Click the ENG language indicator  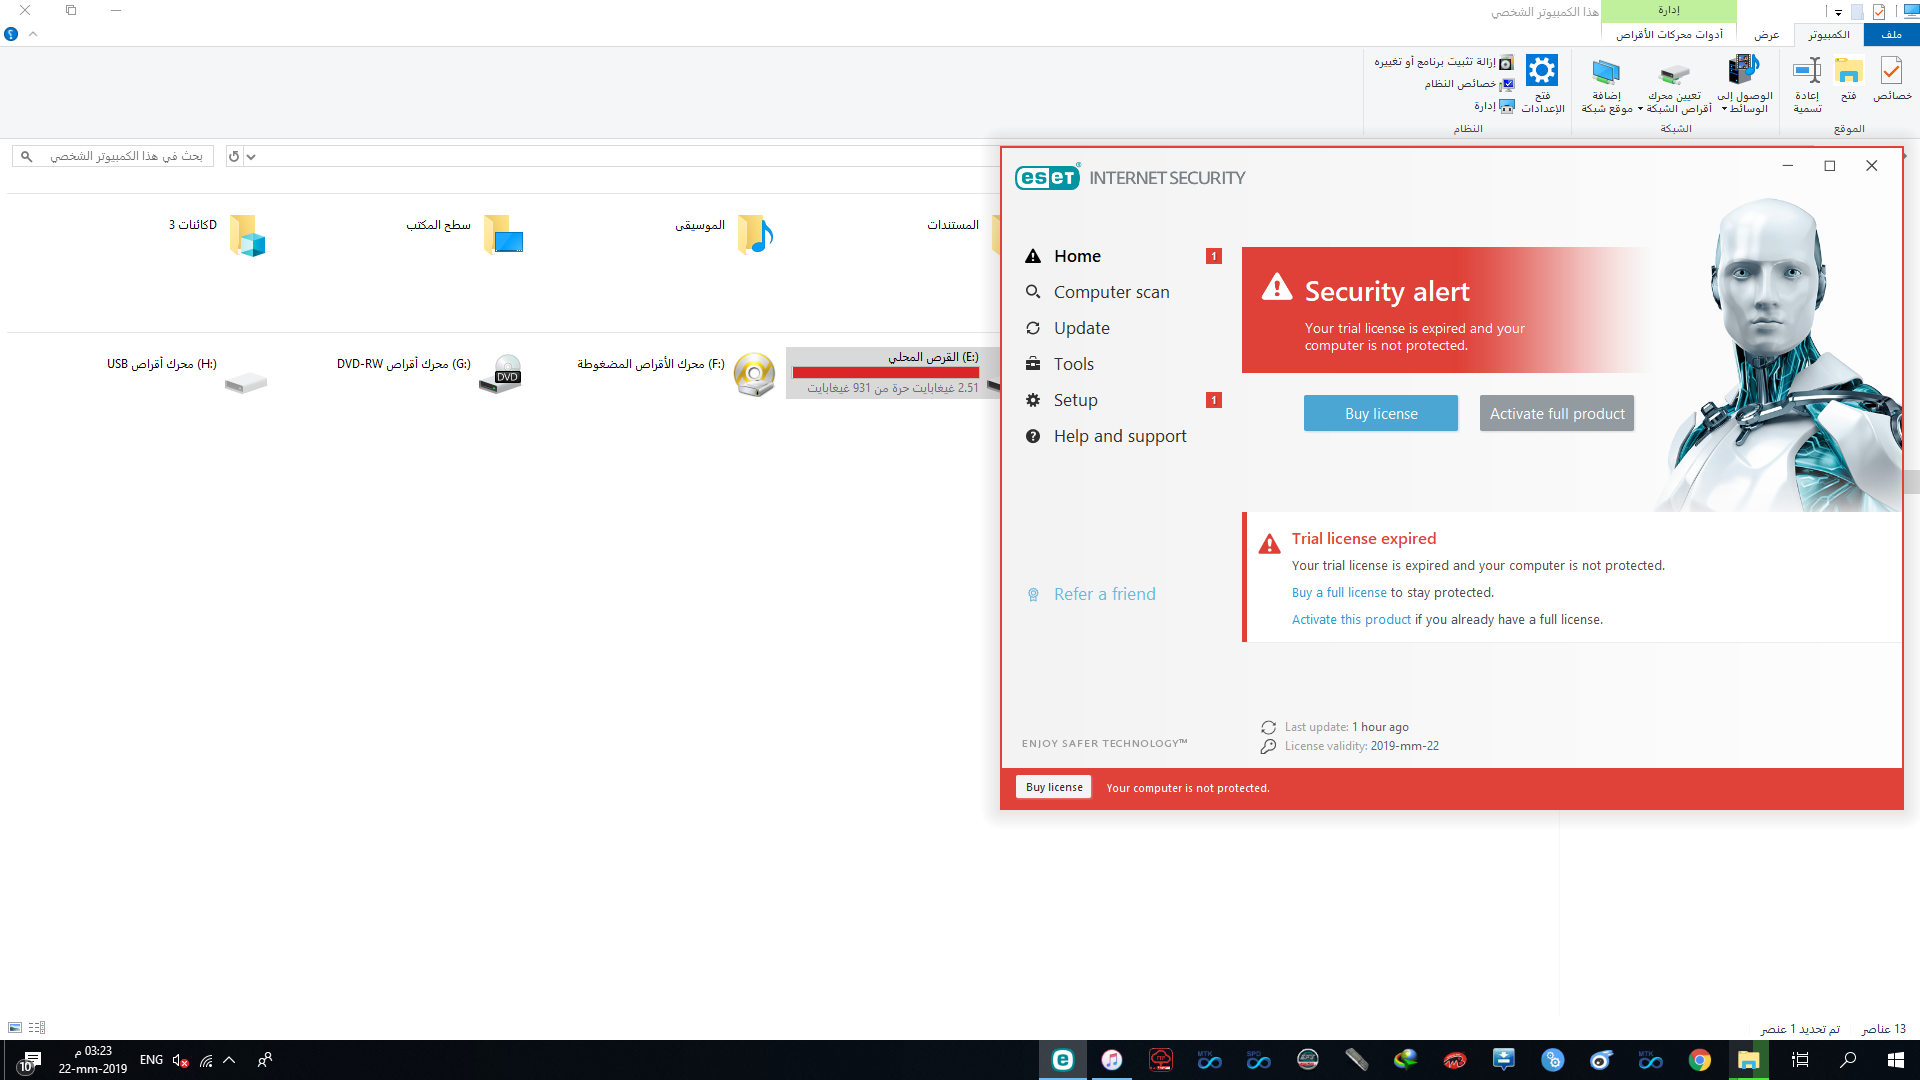point(151,1060)
